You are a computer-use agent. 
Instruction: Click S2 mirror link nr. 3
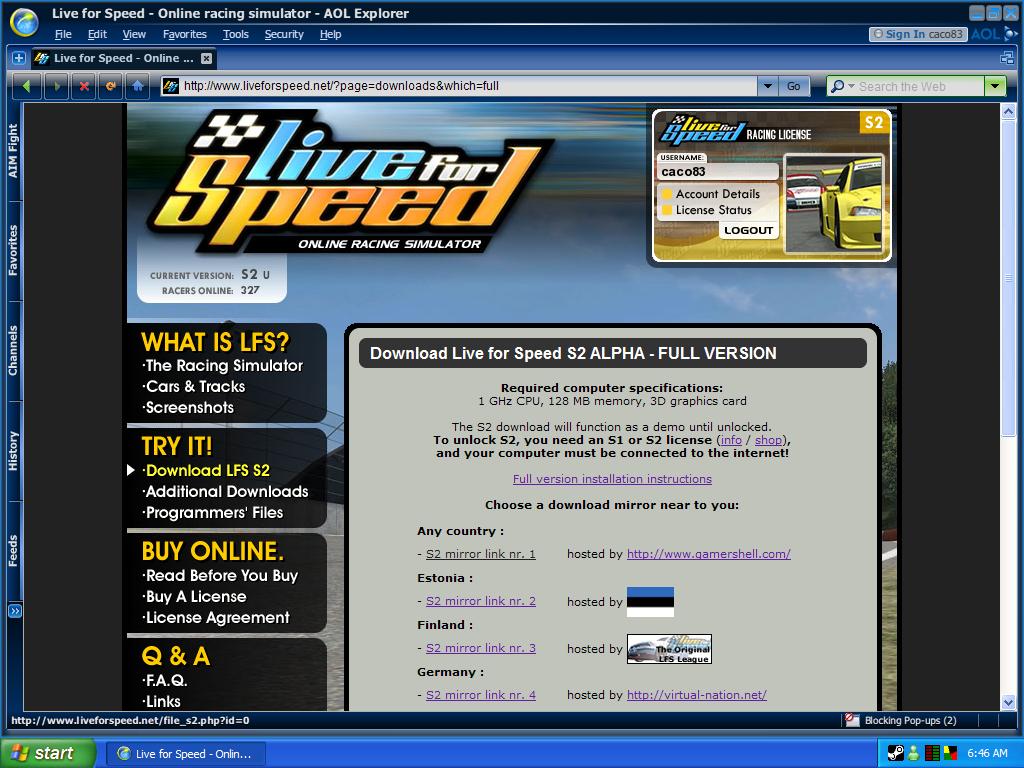(x=481, y=648)
